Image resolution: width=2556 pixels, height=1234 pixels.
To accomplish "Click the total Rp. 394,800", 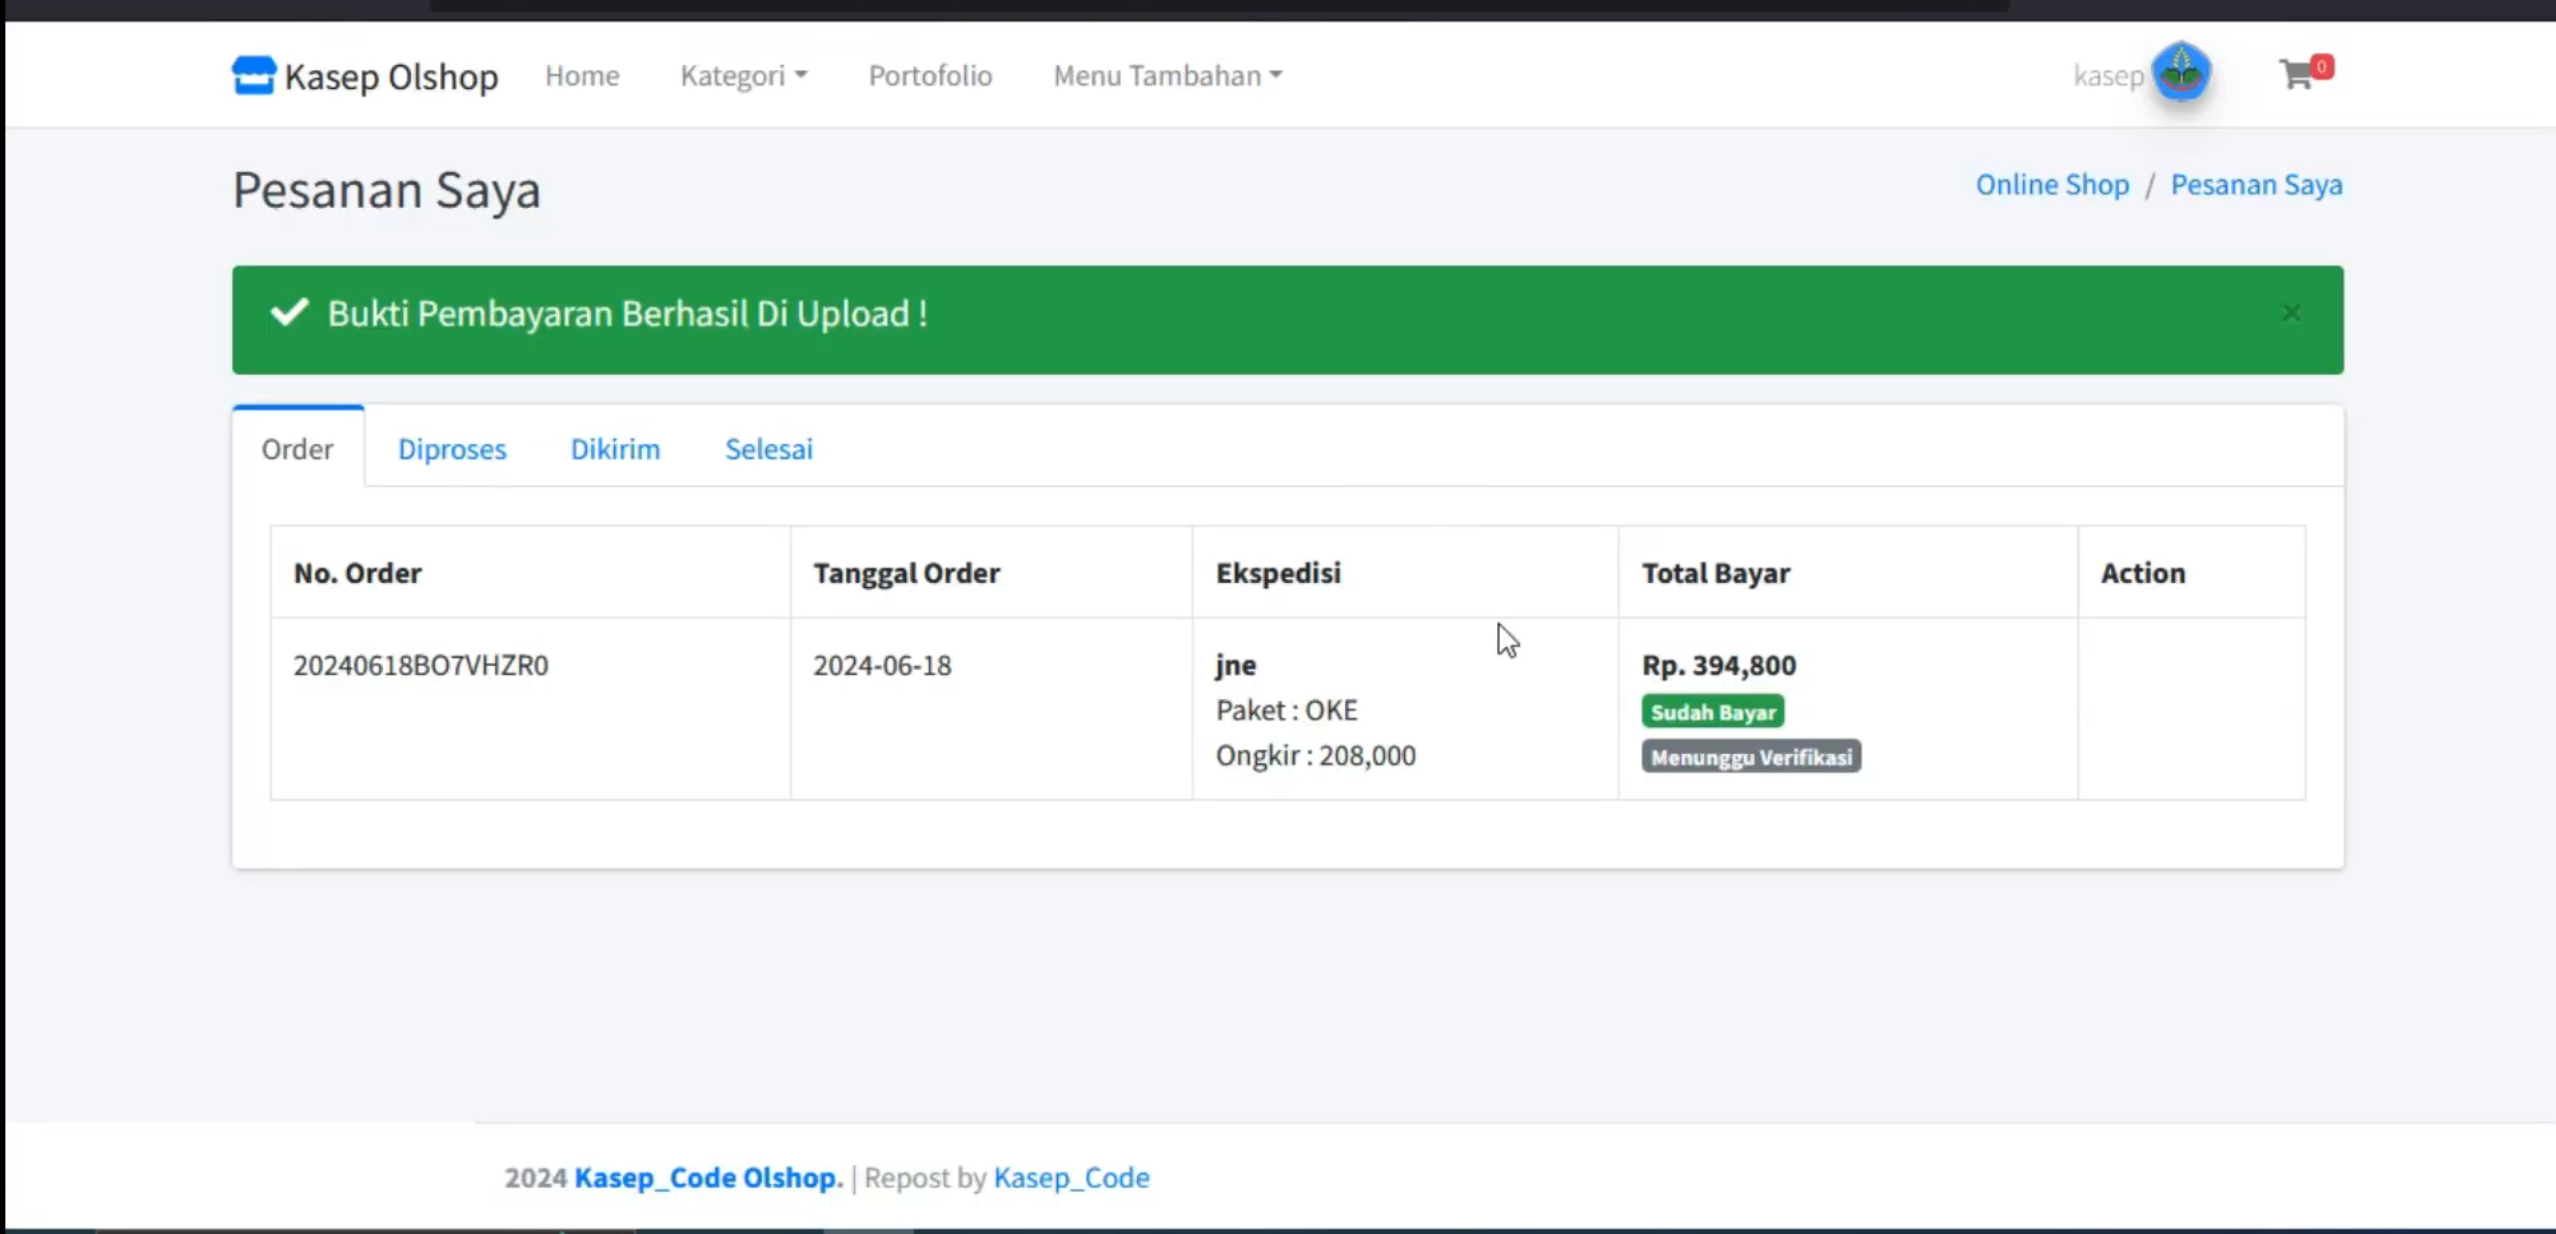I will coord(1719,665).
